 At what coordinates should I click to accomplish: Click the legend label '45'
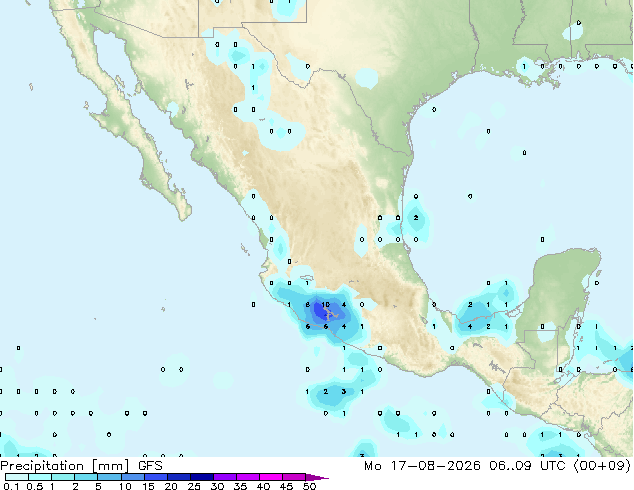pos(286,486)
